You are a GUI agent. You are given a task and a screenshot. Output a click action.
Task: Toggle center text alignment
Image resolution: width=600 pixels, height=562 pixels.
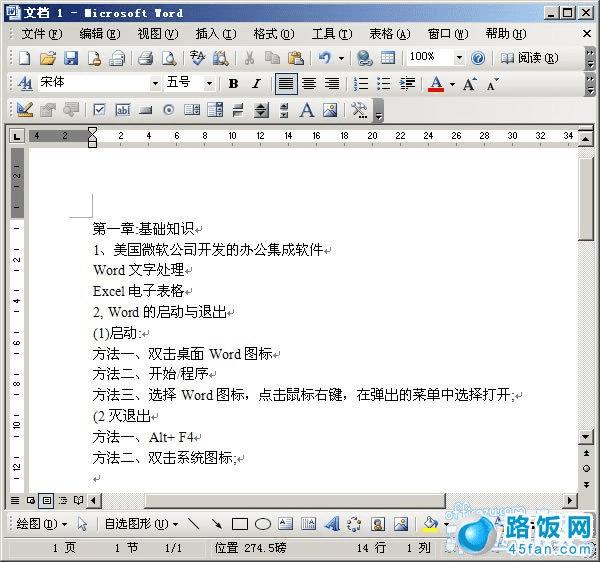pos(309,83)
